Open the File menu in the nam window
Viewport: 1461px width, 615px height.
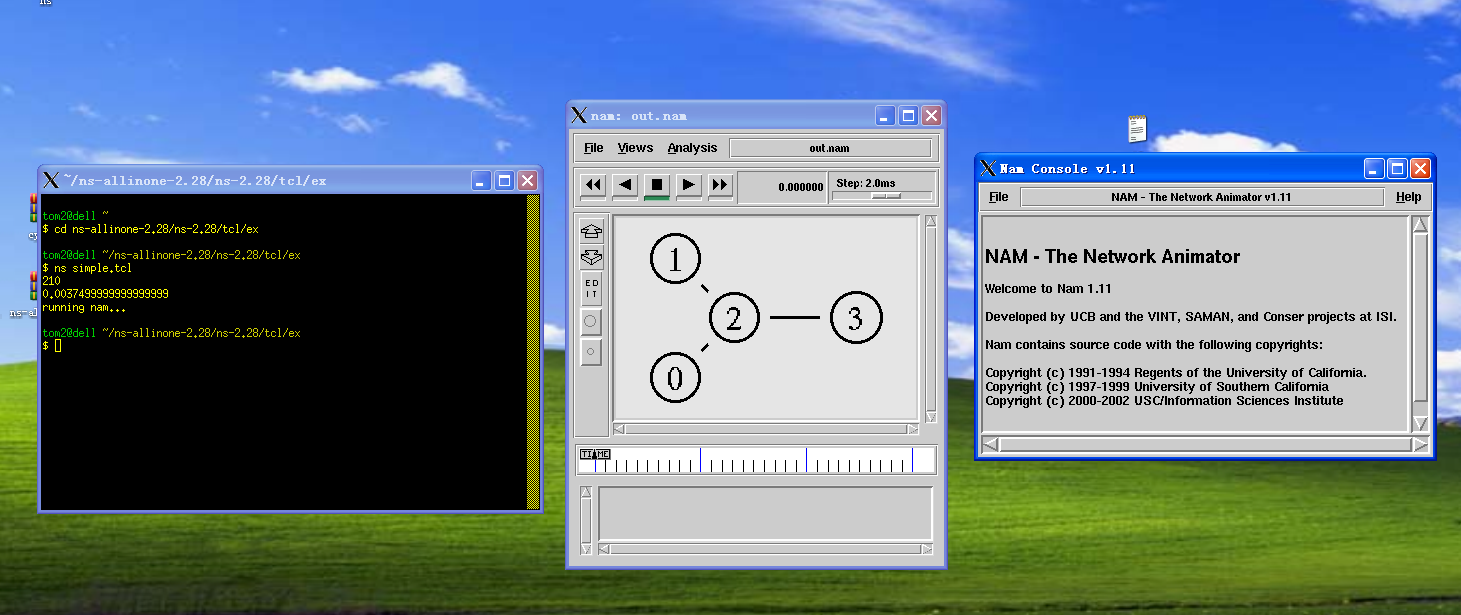(593, 147)
